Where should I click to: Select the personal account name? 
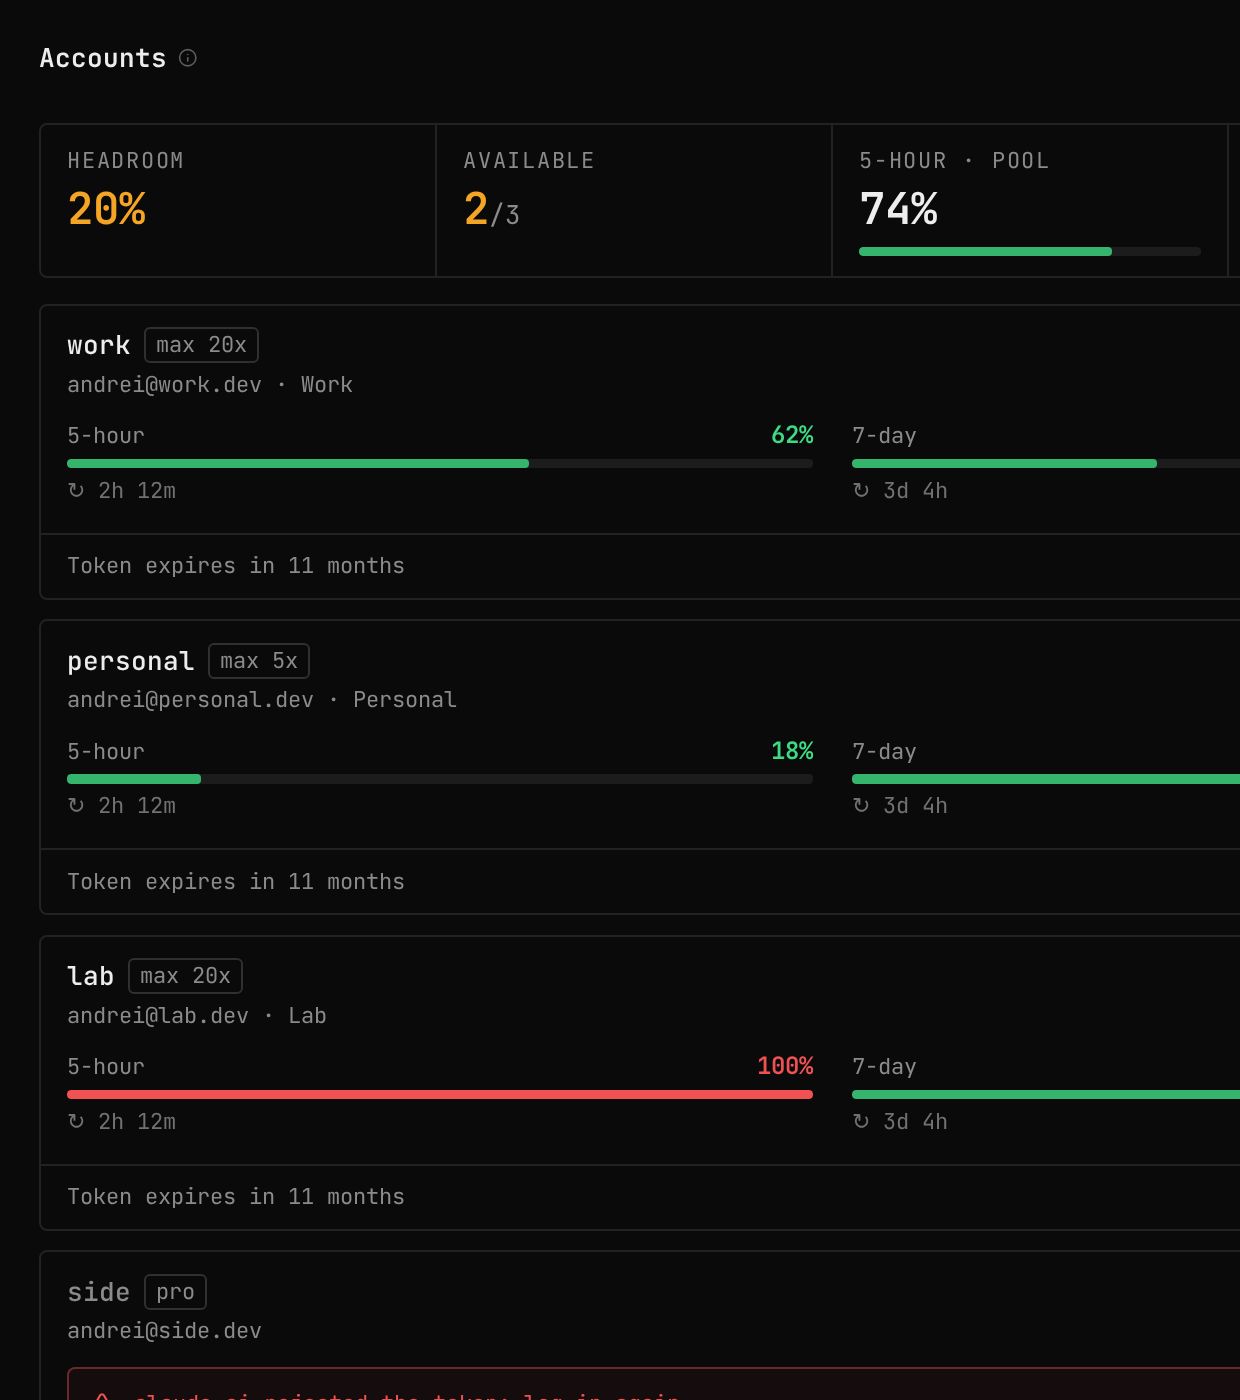point(130,661)
